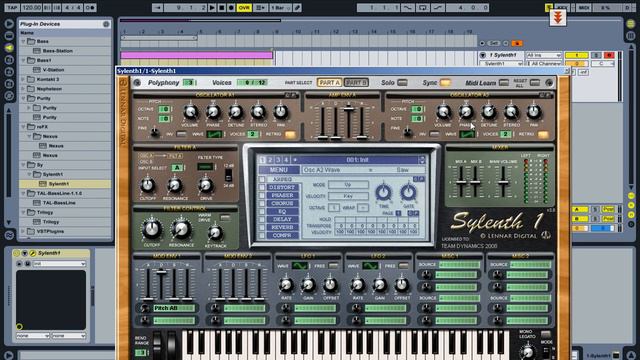Click the Reset All button
Screen dimensions: 640x360
[535, 82]
